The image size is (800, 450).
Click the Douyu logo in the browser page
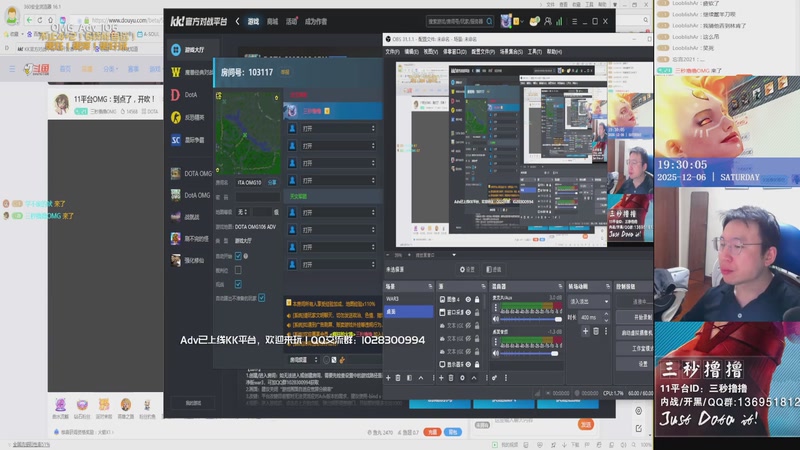tap(37, 69)
